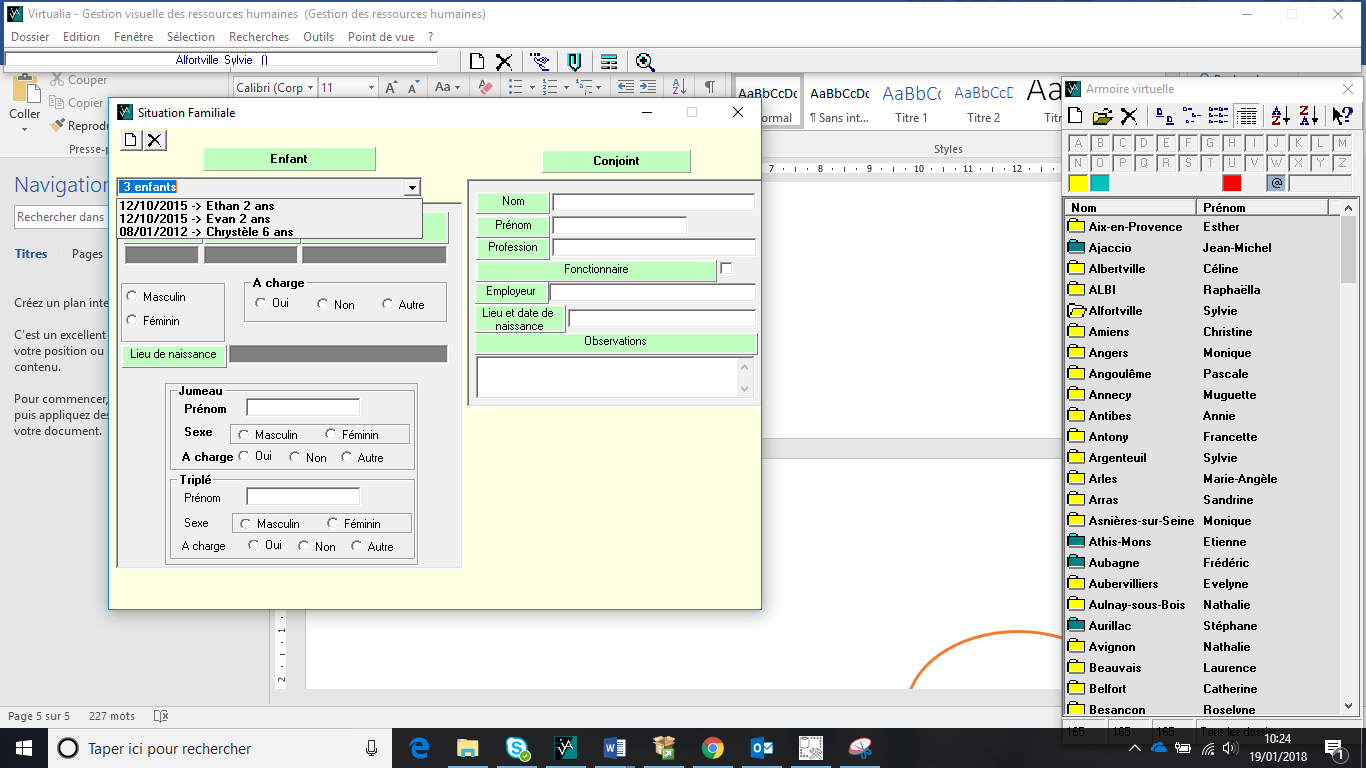Click the Enfant button
The height and width of the screenshot is (768, 1366).
[x=289, y=159]
